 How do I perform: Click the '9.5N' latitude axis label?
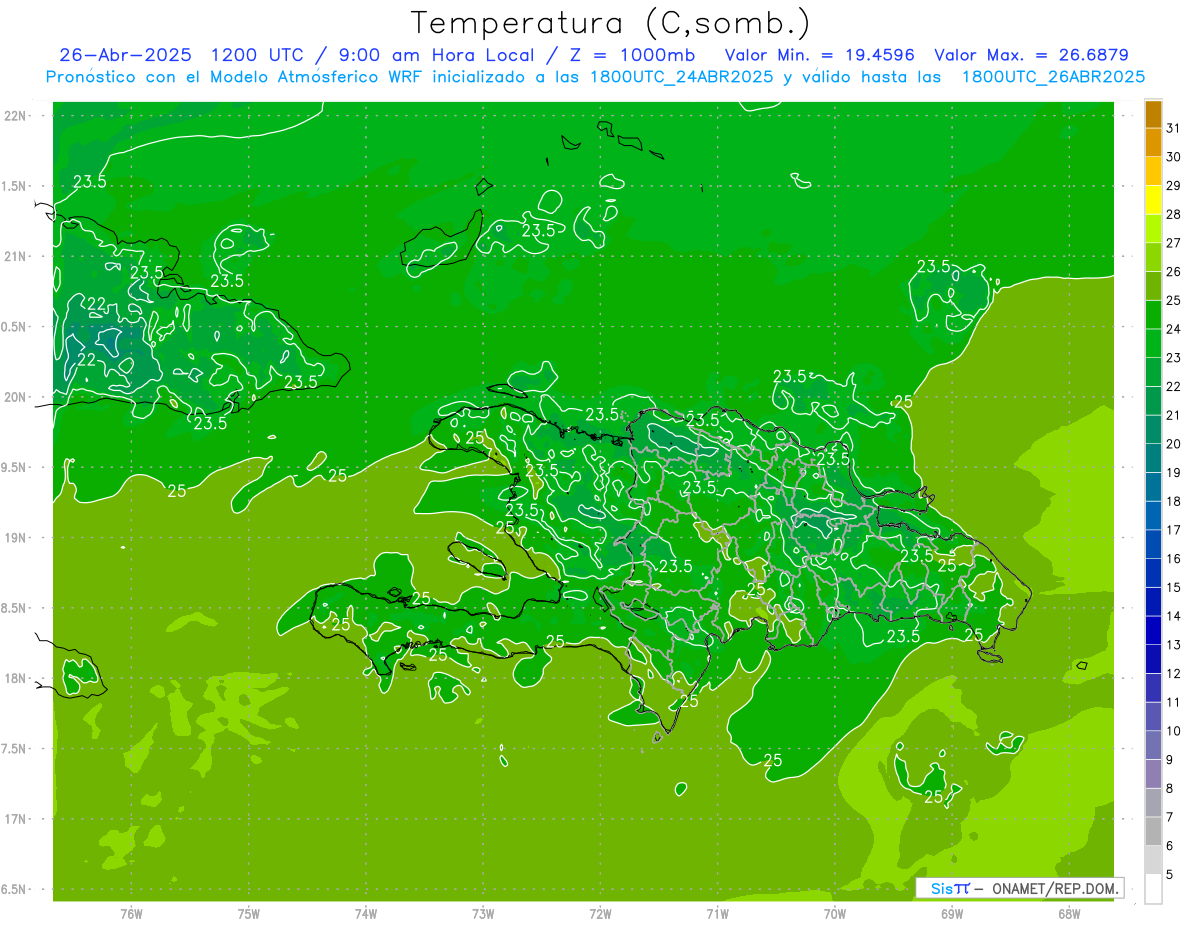(x=14, y=468)
